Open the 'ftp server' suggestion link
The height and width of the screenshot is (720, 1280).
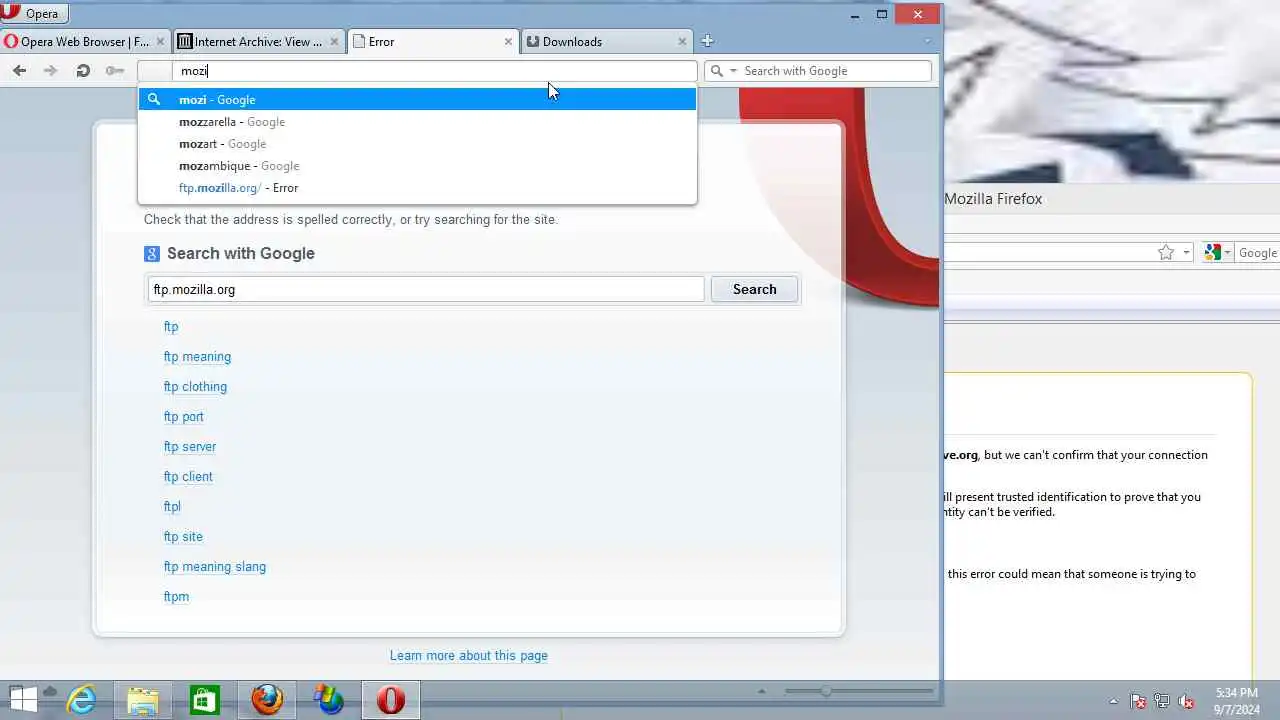[x=190, y=447]
